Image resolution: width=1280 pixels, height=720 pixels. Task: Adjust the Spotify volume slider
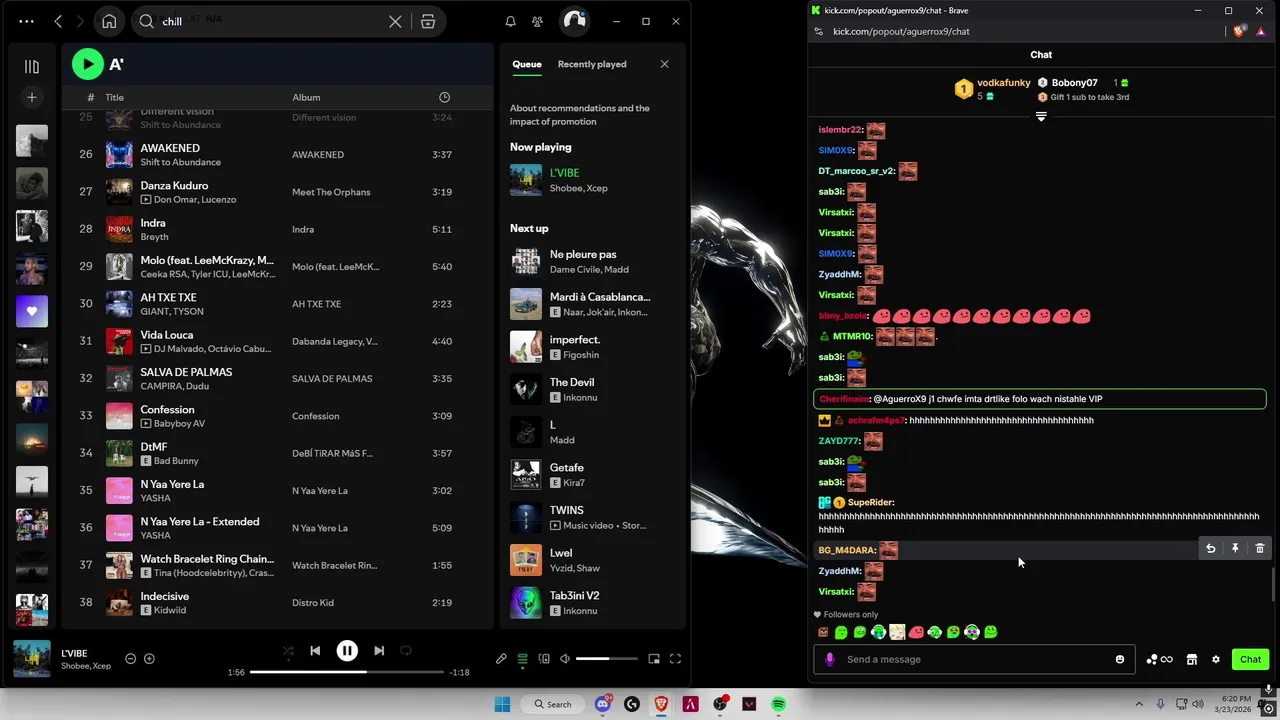click(x=606, y=659)
